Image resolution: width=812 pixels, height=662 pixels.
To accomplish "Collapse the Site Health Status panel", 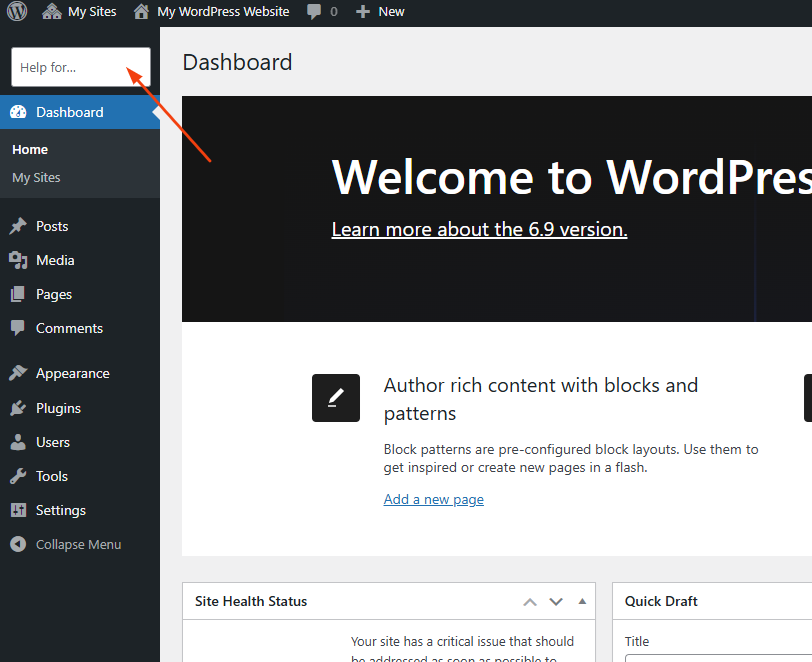I will pos(582,601).
